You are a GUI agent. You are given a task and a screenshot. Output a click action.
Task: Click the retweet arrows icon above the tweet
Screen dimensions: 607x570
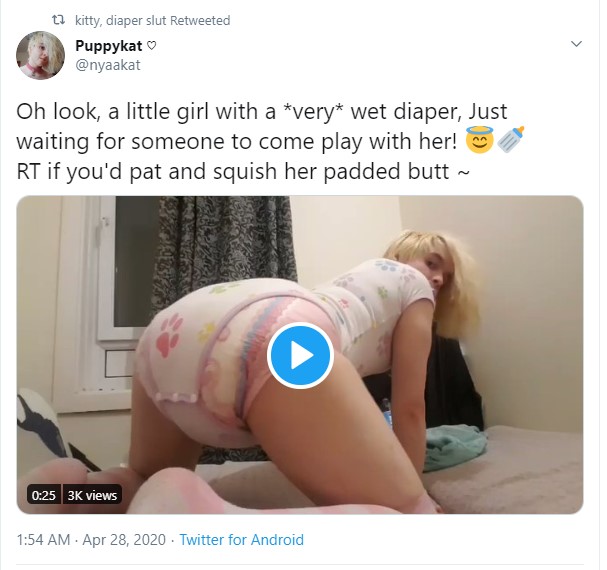click(x=58, y=19)
